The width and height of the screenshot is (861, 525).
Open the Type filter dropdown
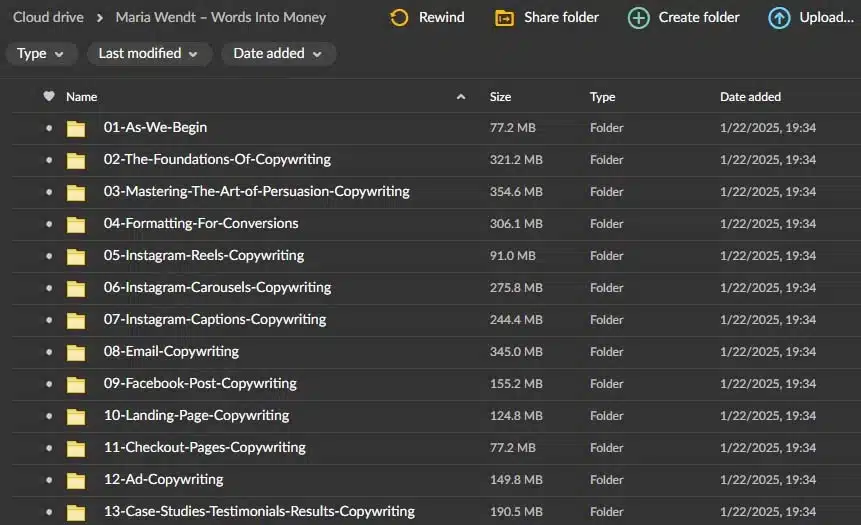click(41, 54)
